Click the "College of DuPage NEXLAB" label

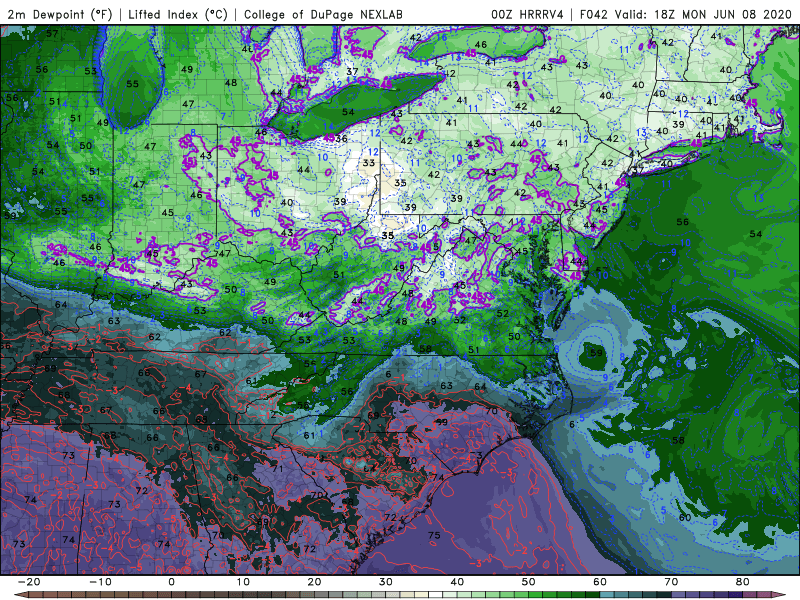[323, 15]
